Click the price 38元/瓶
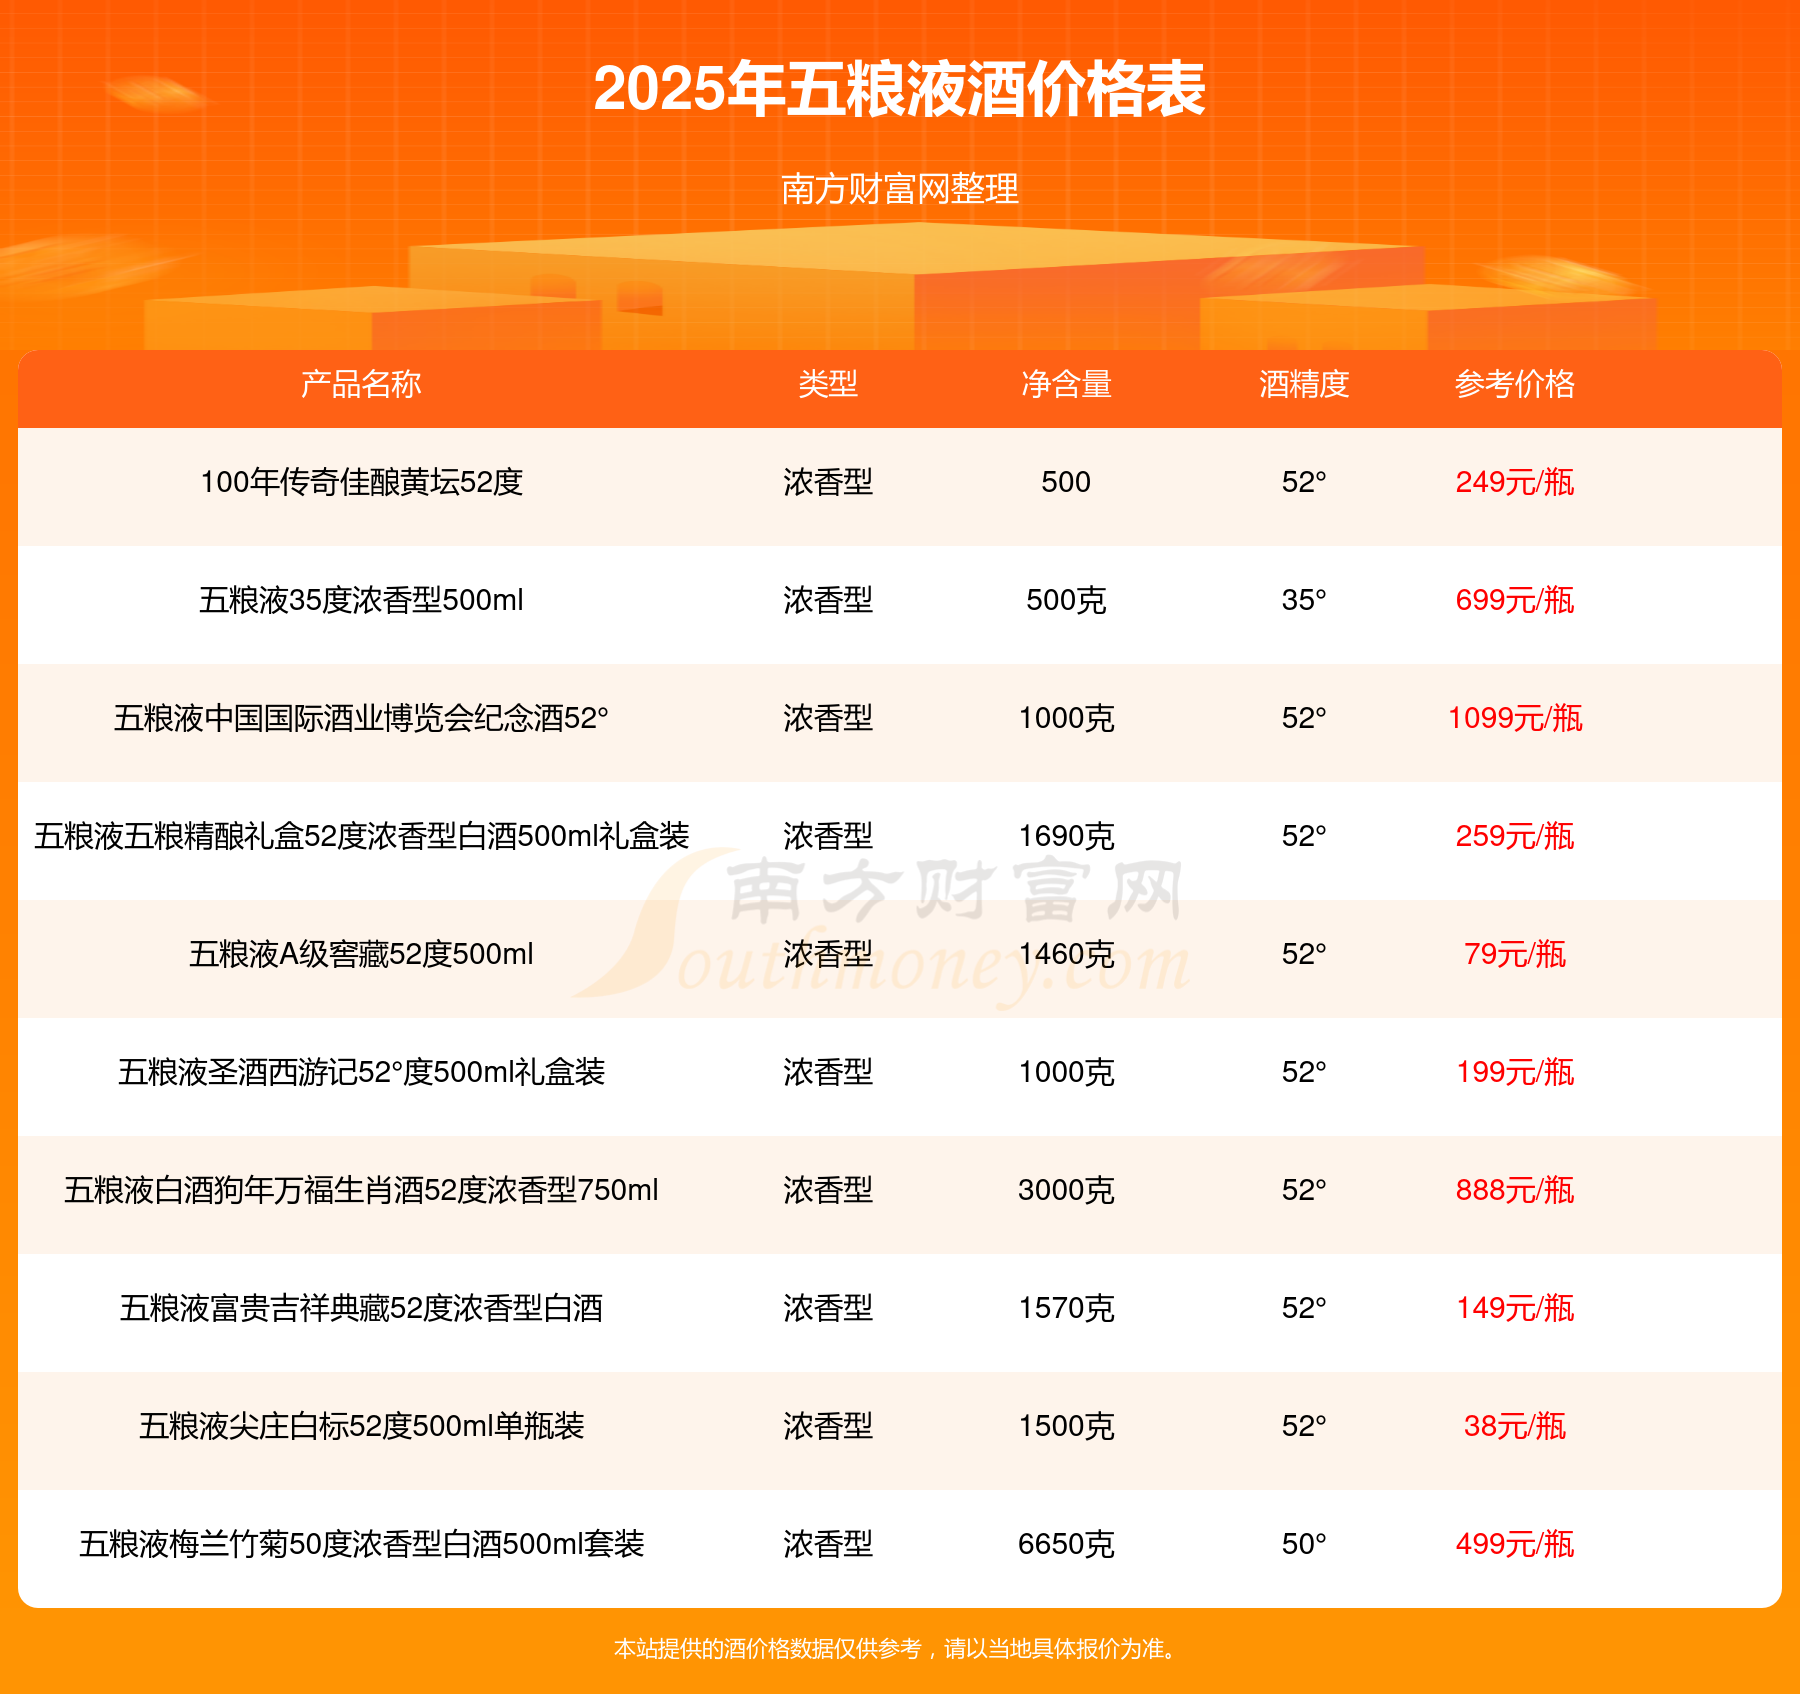1800x1694 pixels. [1515, 1426]
